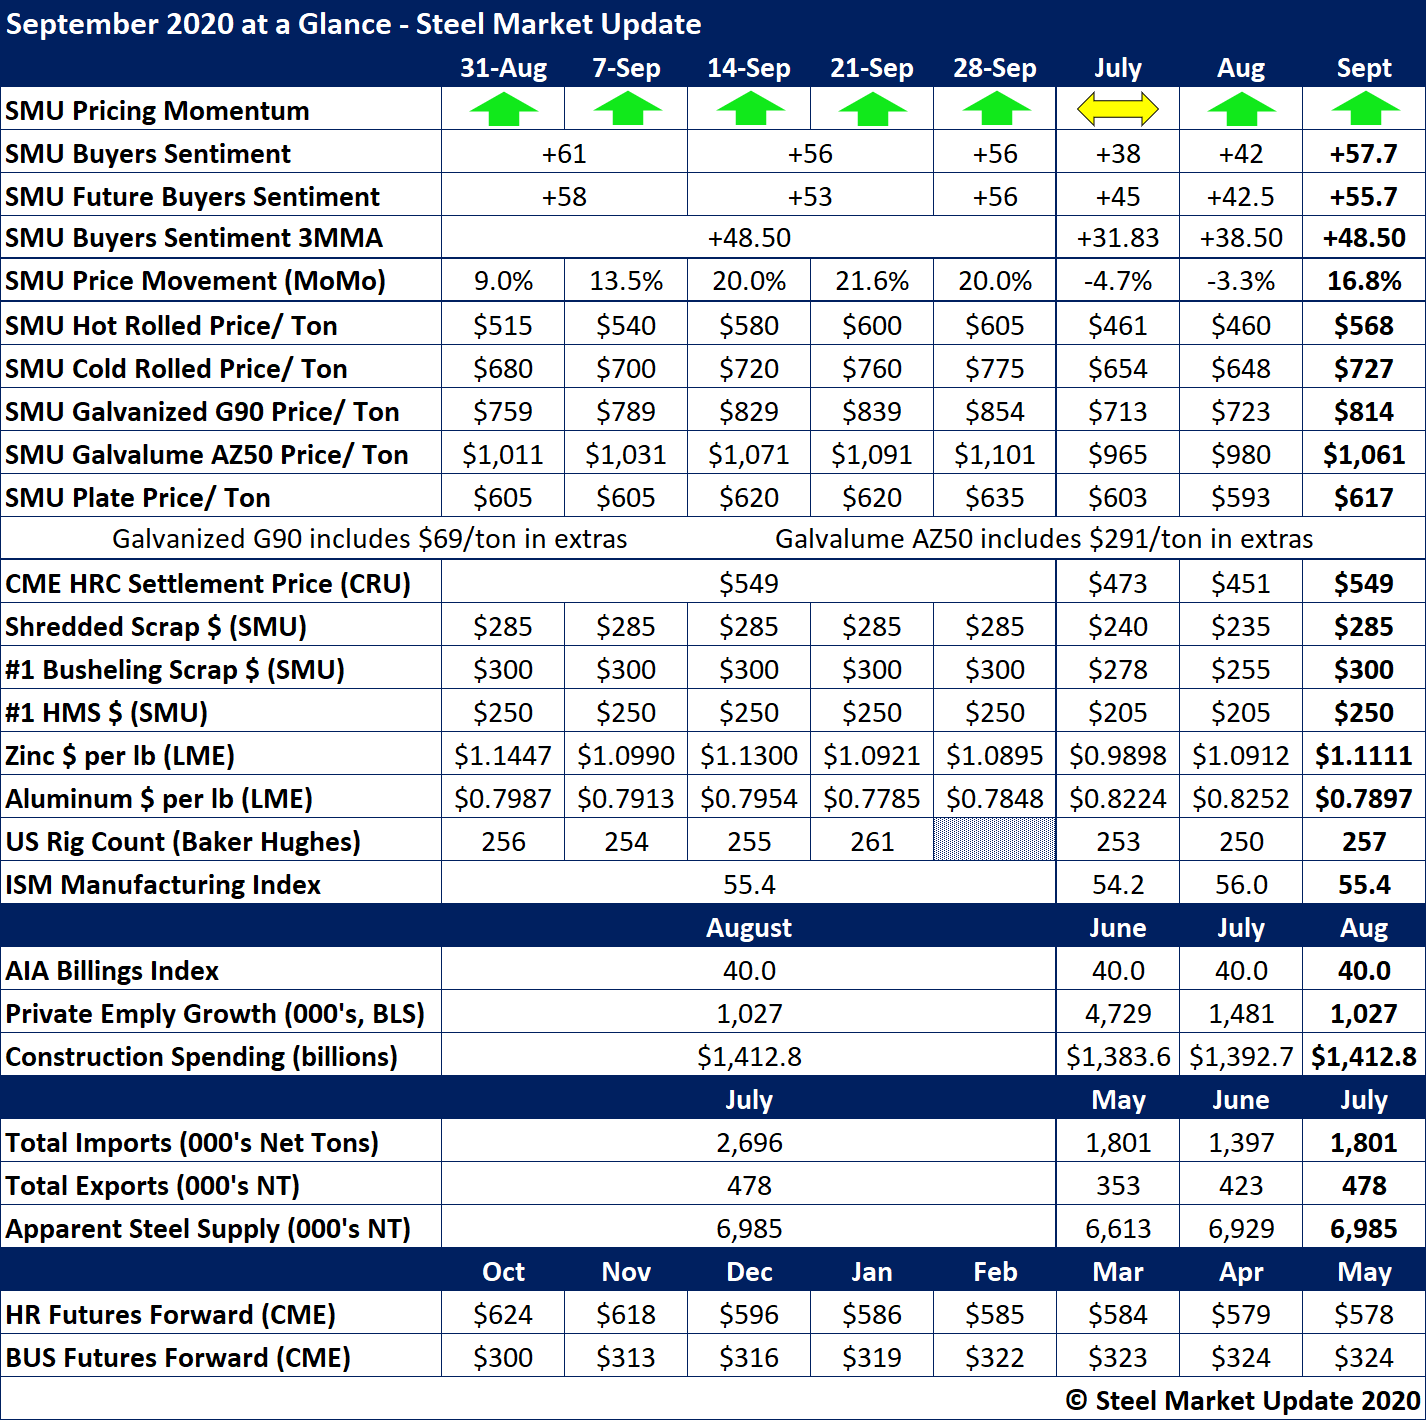Select the 31-Aug column header
The height and width of the screenshot is (1420, 1426).
point(503,68)
